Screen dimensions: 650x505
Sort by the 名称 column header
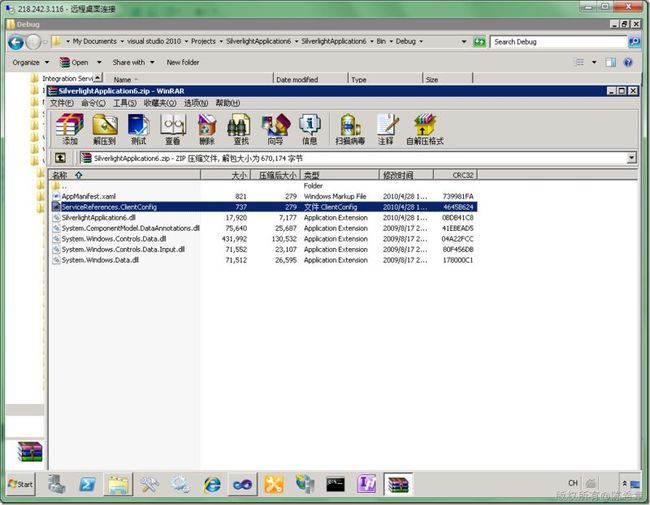coord(125,175)
